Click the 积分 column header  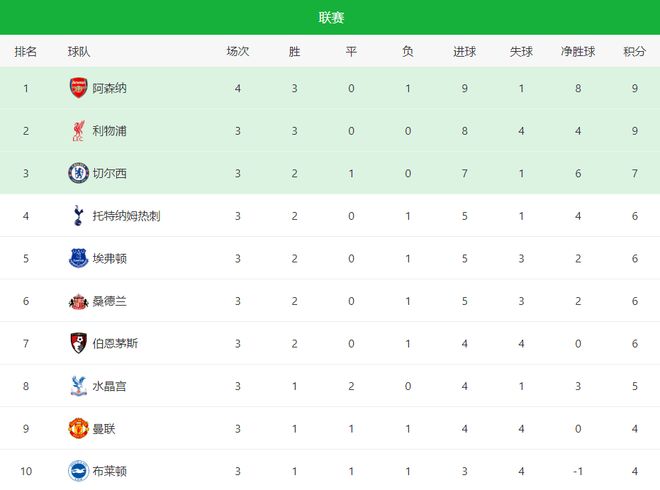coord(634,52)
